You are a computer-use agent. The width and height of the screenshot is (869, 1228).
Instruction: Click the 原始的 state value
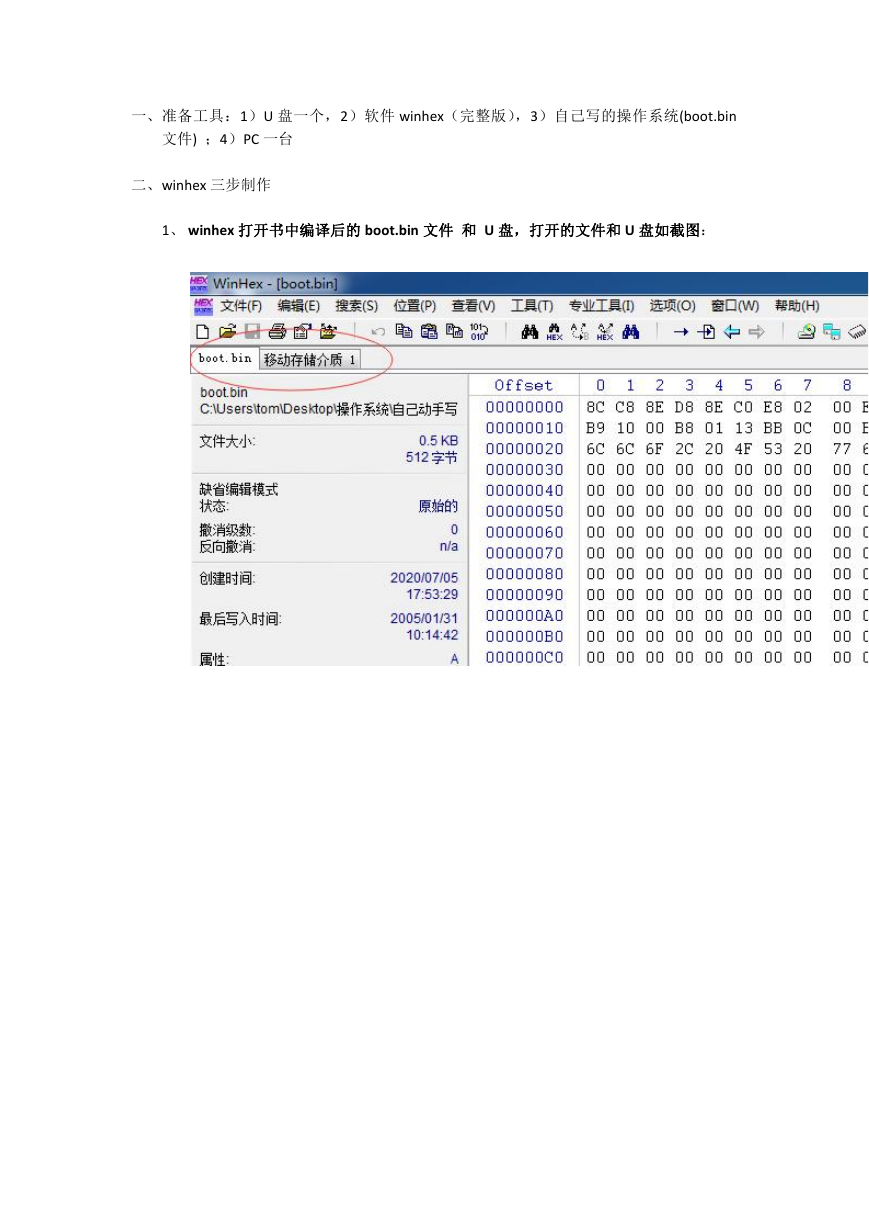click(438, 507)
